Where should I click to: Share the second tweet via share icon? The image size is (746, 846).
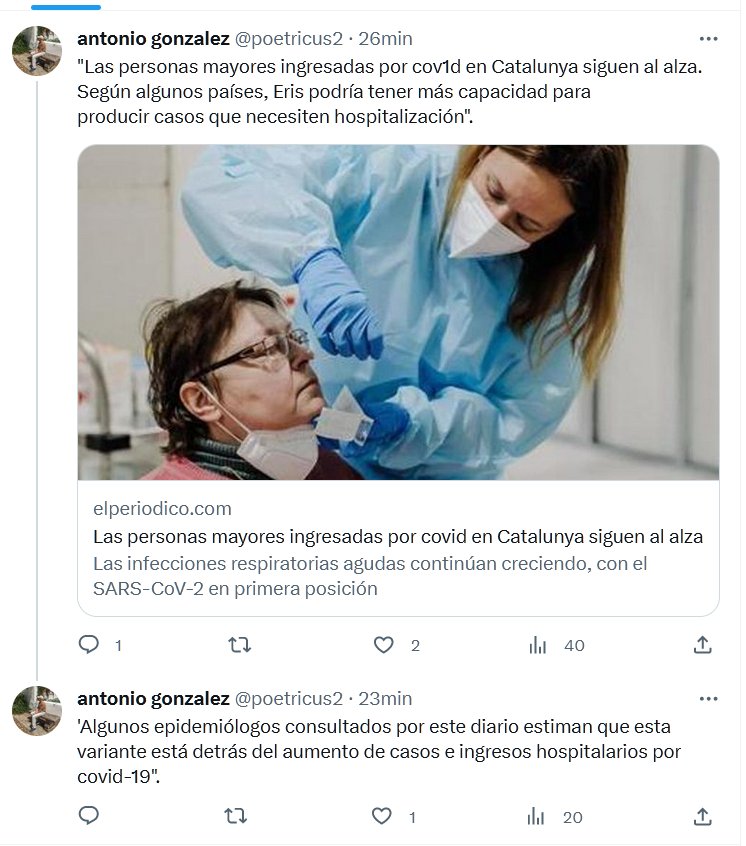coord(703,816)
